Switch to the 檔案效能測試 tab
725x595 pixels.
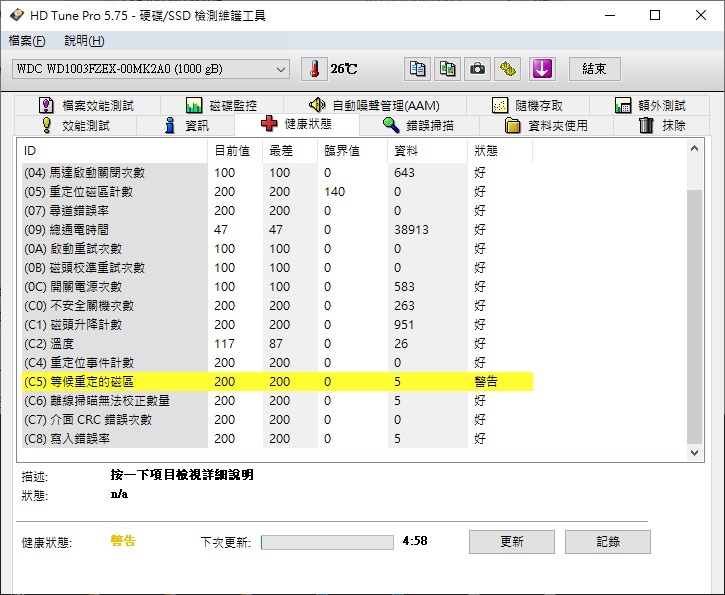coord(87,106)
